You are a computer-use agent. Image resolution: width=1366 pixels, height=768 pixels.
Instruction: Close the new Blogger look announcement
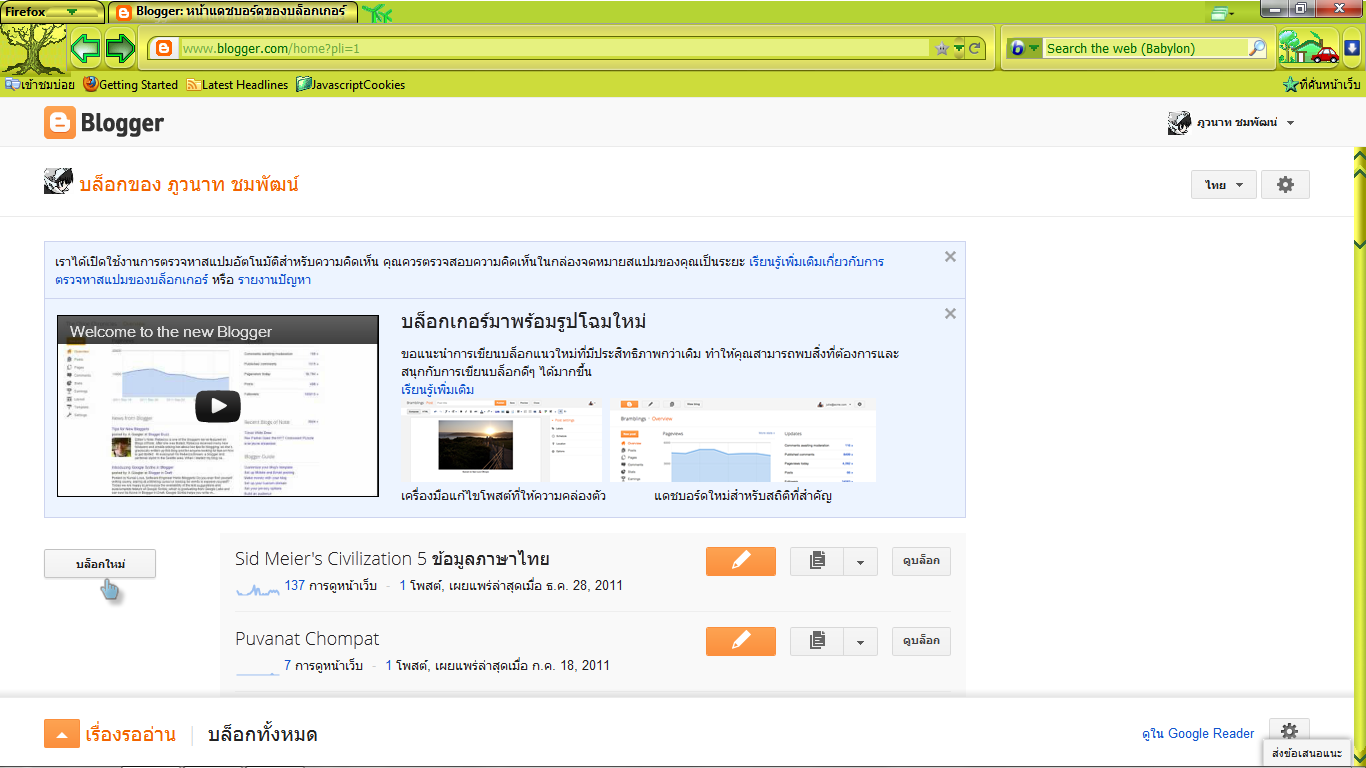click(950, 314)
